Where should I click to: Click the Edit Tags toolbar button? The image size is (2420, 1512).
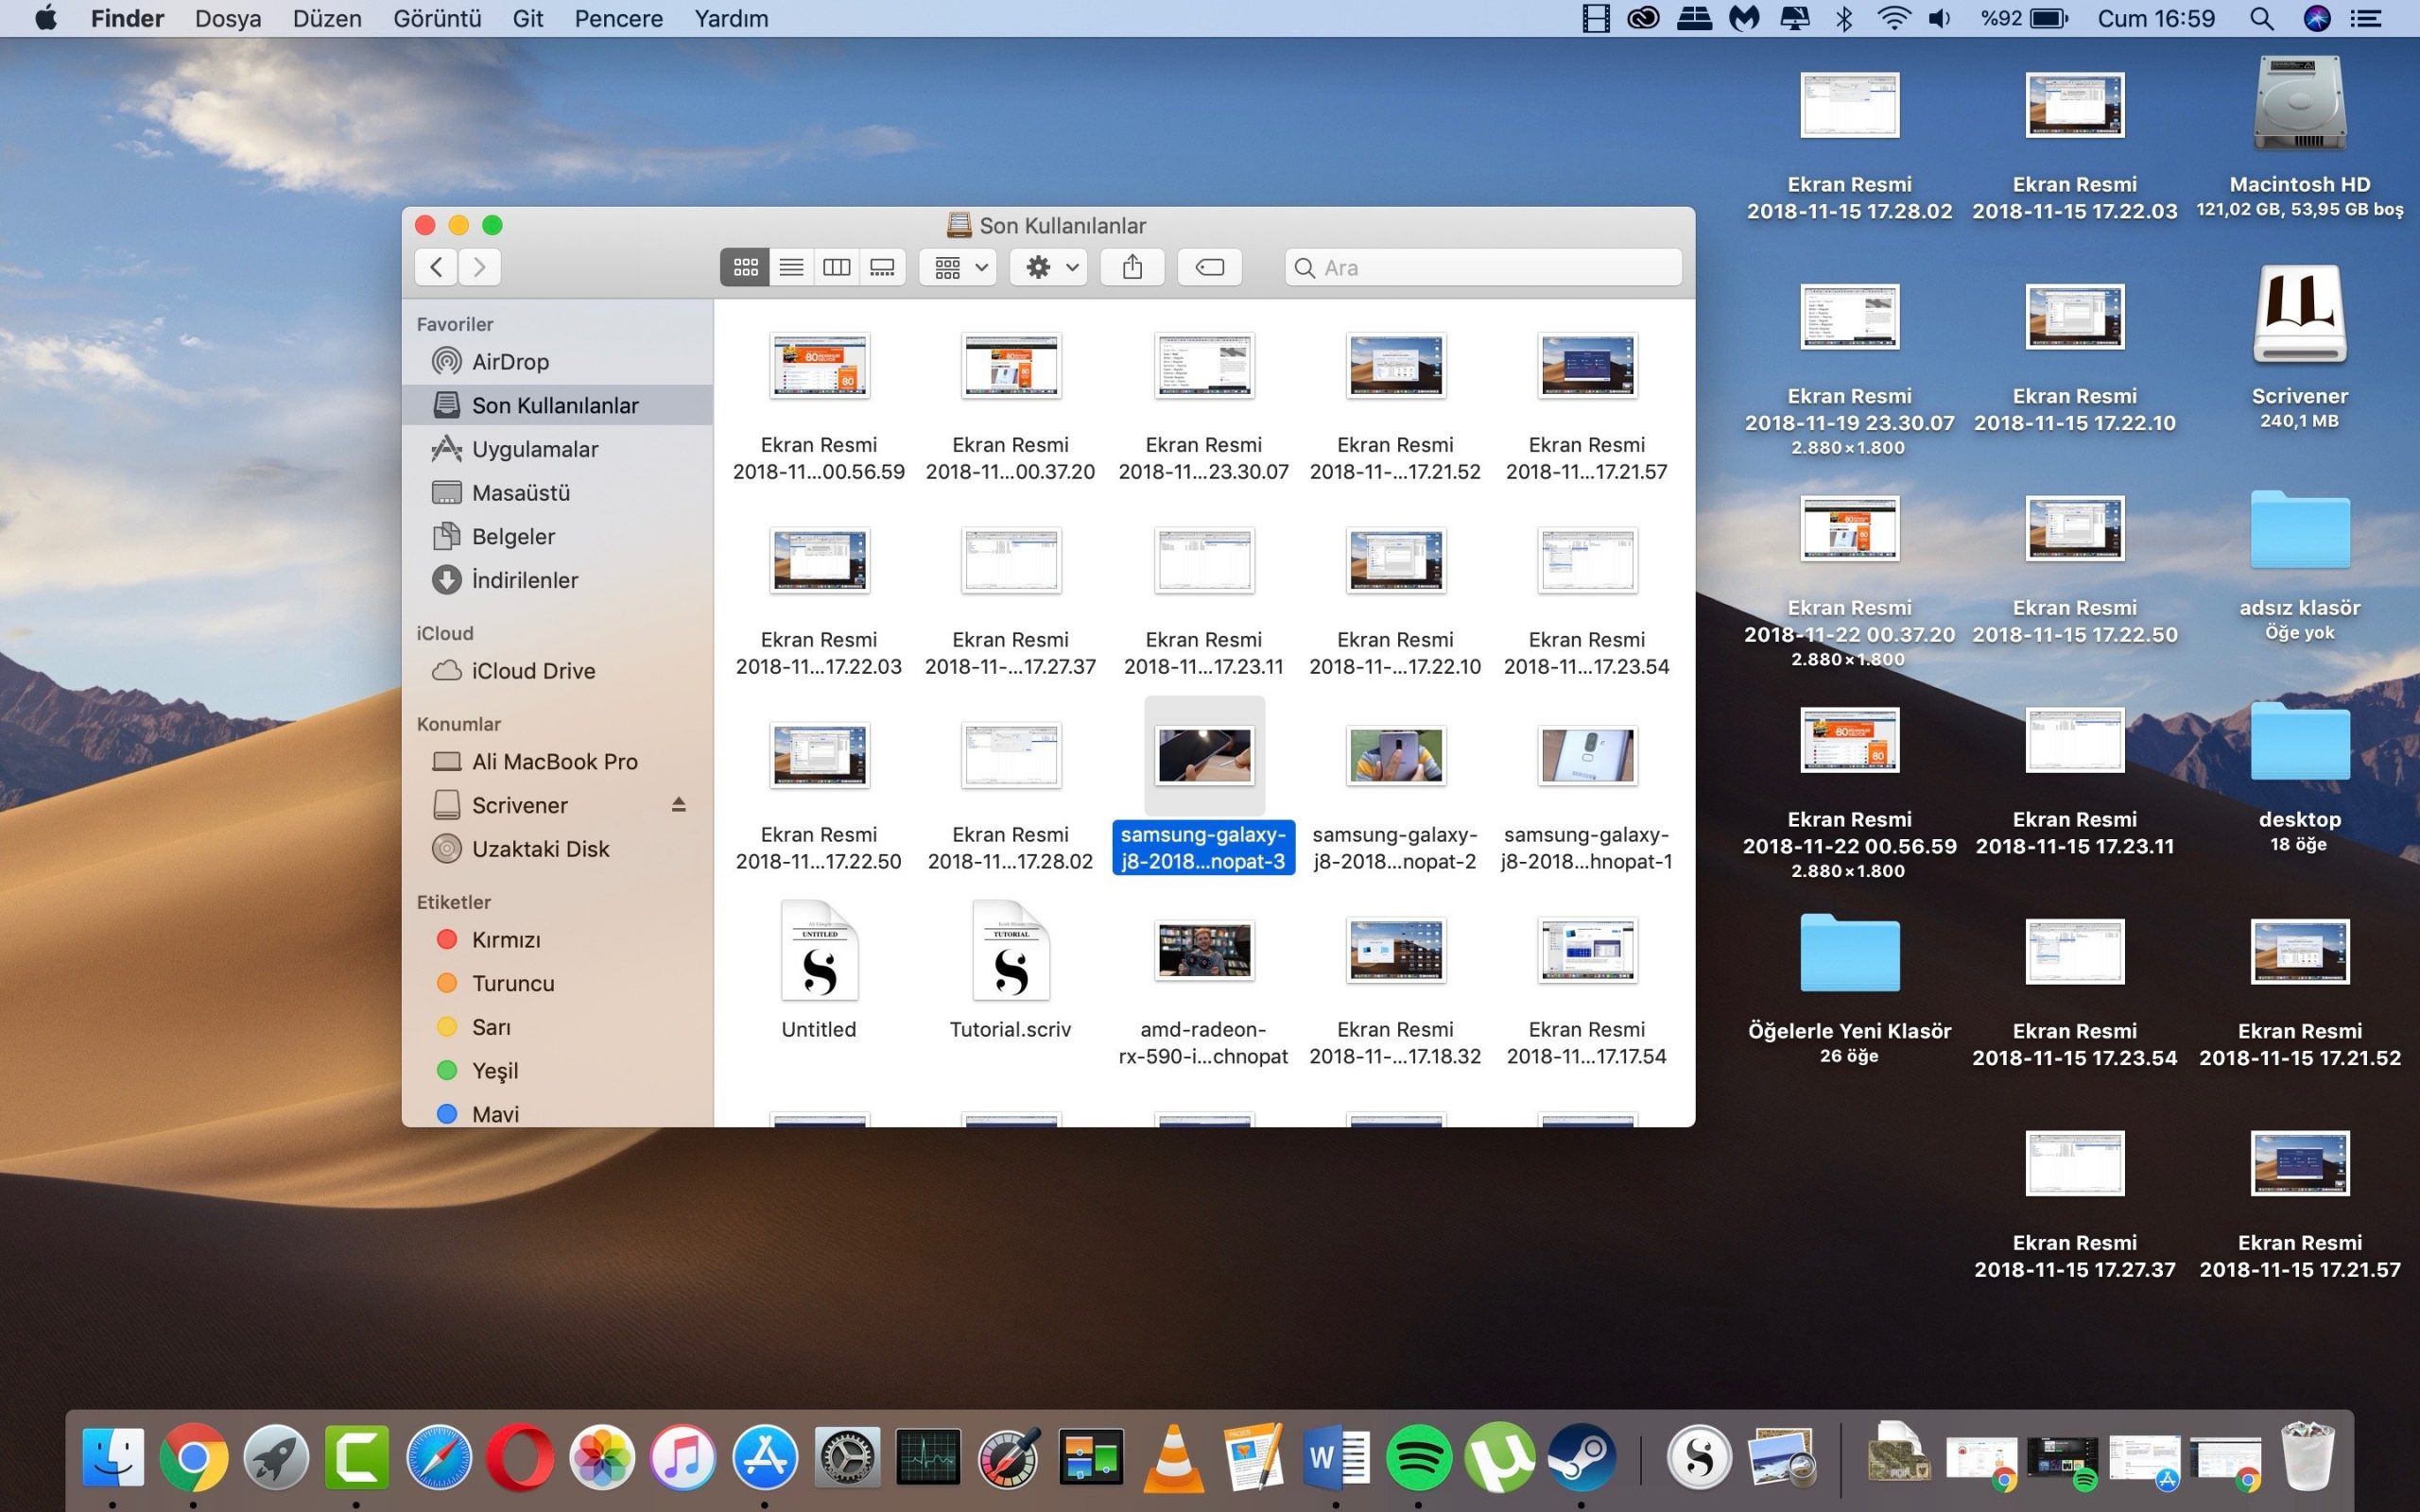coord(1209,267)
